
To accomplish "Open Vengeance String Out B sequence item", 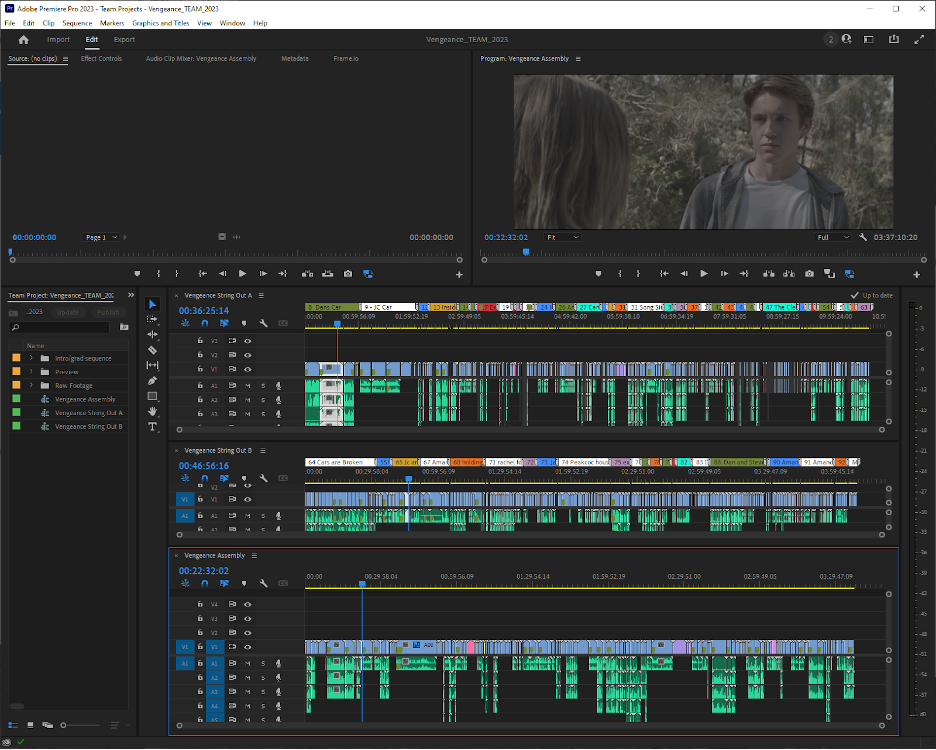I will coord(88,426).
